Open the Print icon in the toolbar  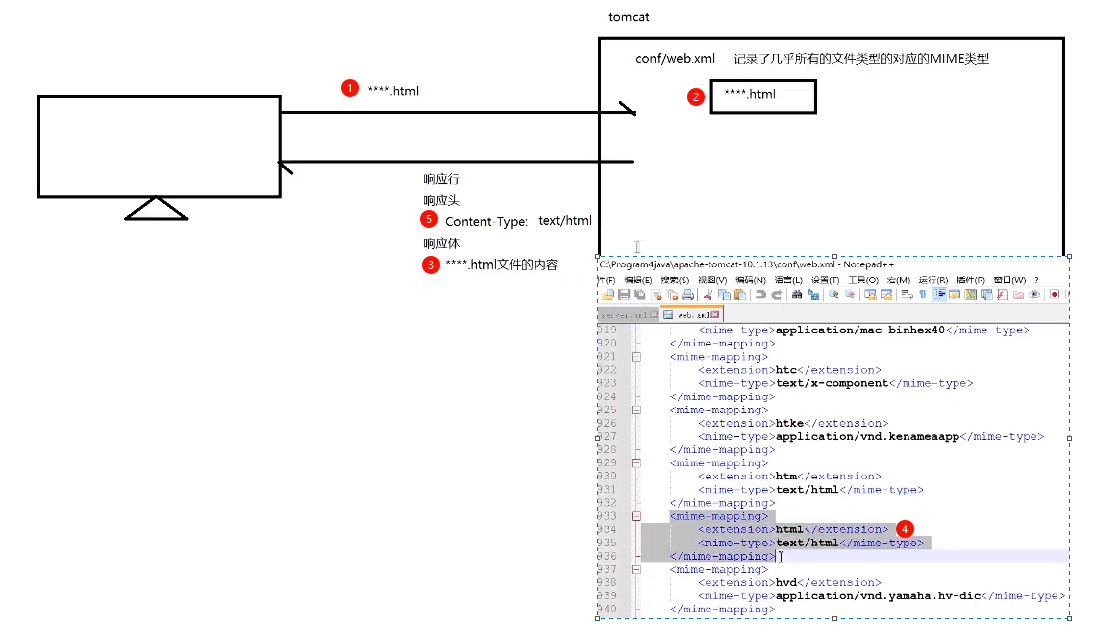686,293
